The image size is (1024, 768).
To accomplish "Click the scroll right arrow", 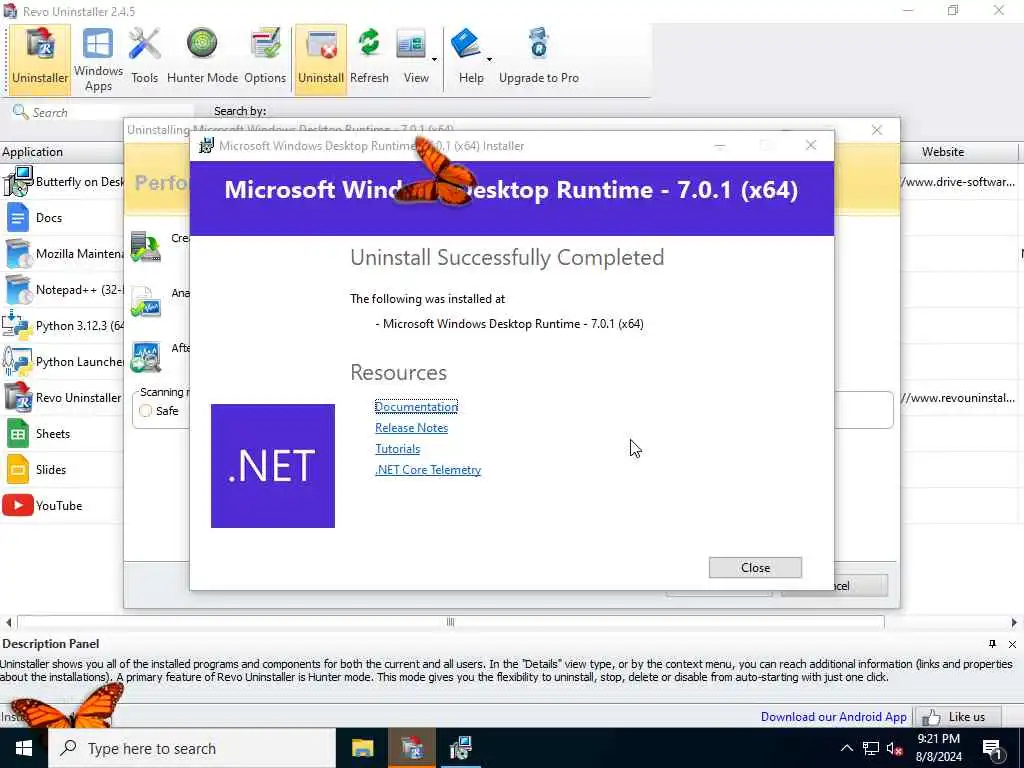I will [x=1014, y=622].
